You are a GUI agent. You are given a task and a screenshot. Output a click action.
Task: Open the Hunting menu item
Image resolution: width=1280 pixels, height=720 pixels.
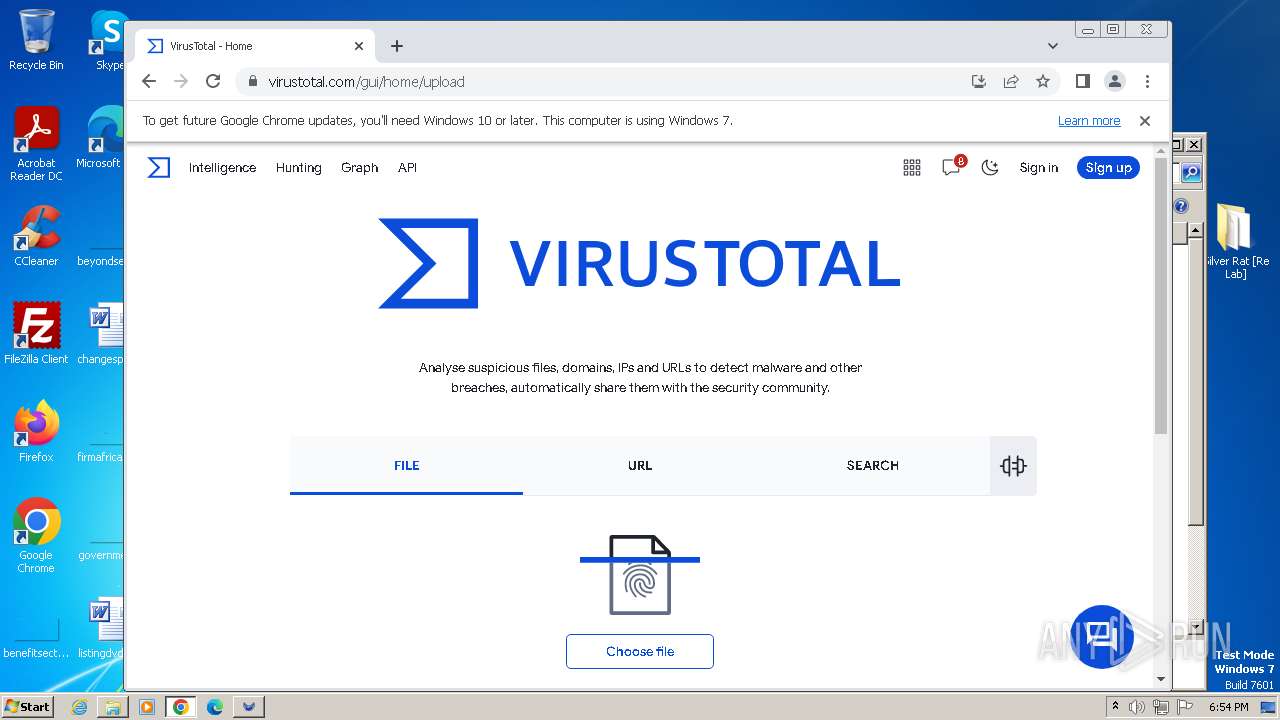(x=299, y=168)
